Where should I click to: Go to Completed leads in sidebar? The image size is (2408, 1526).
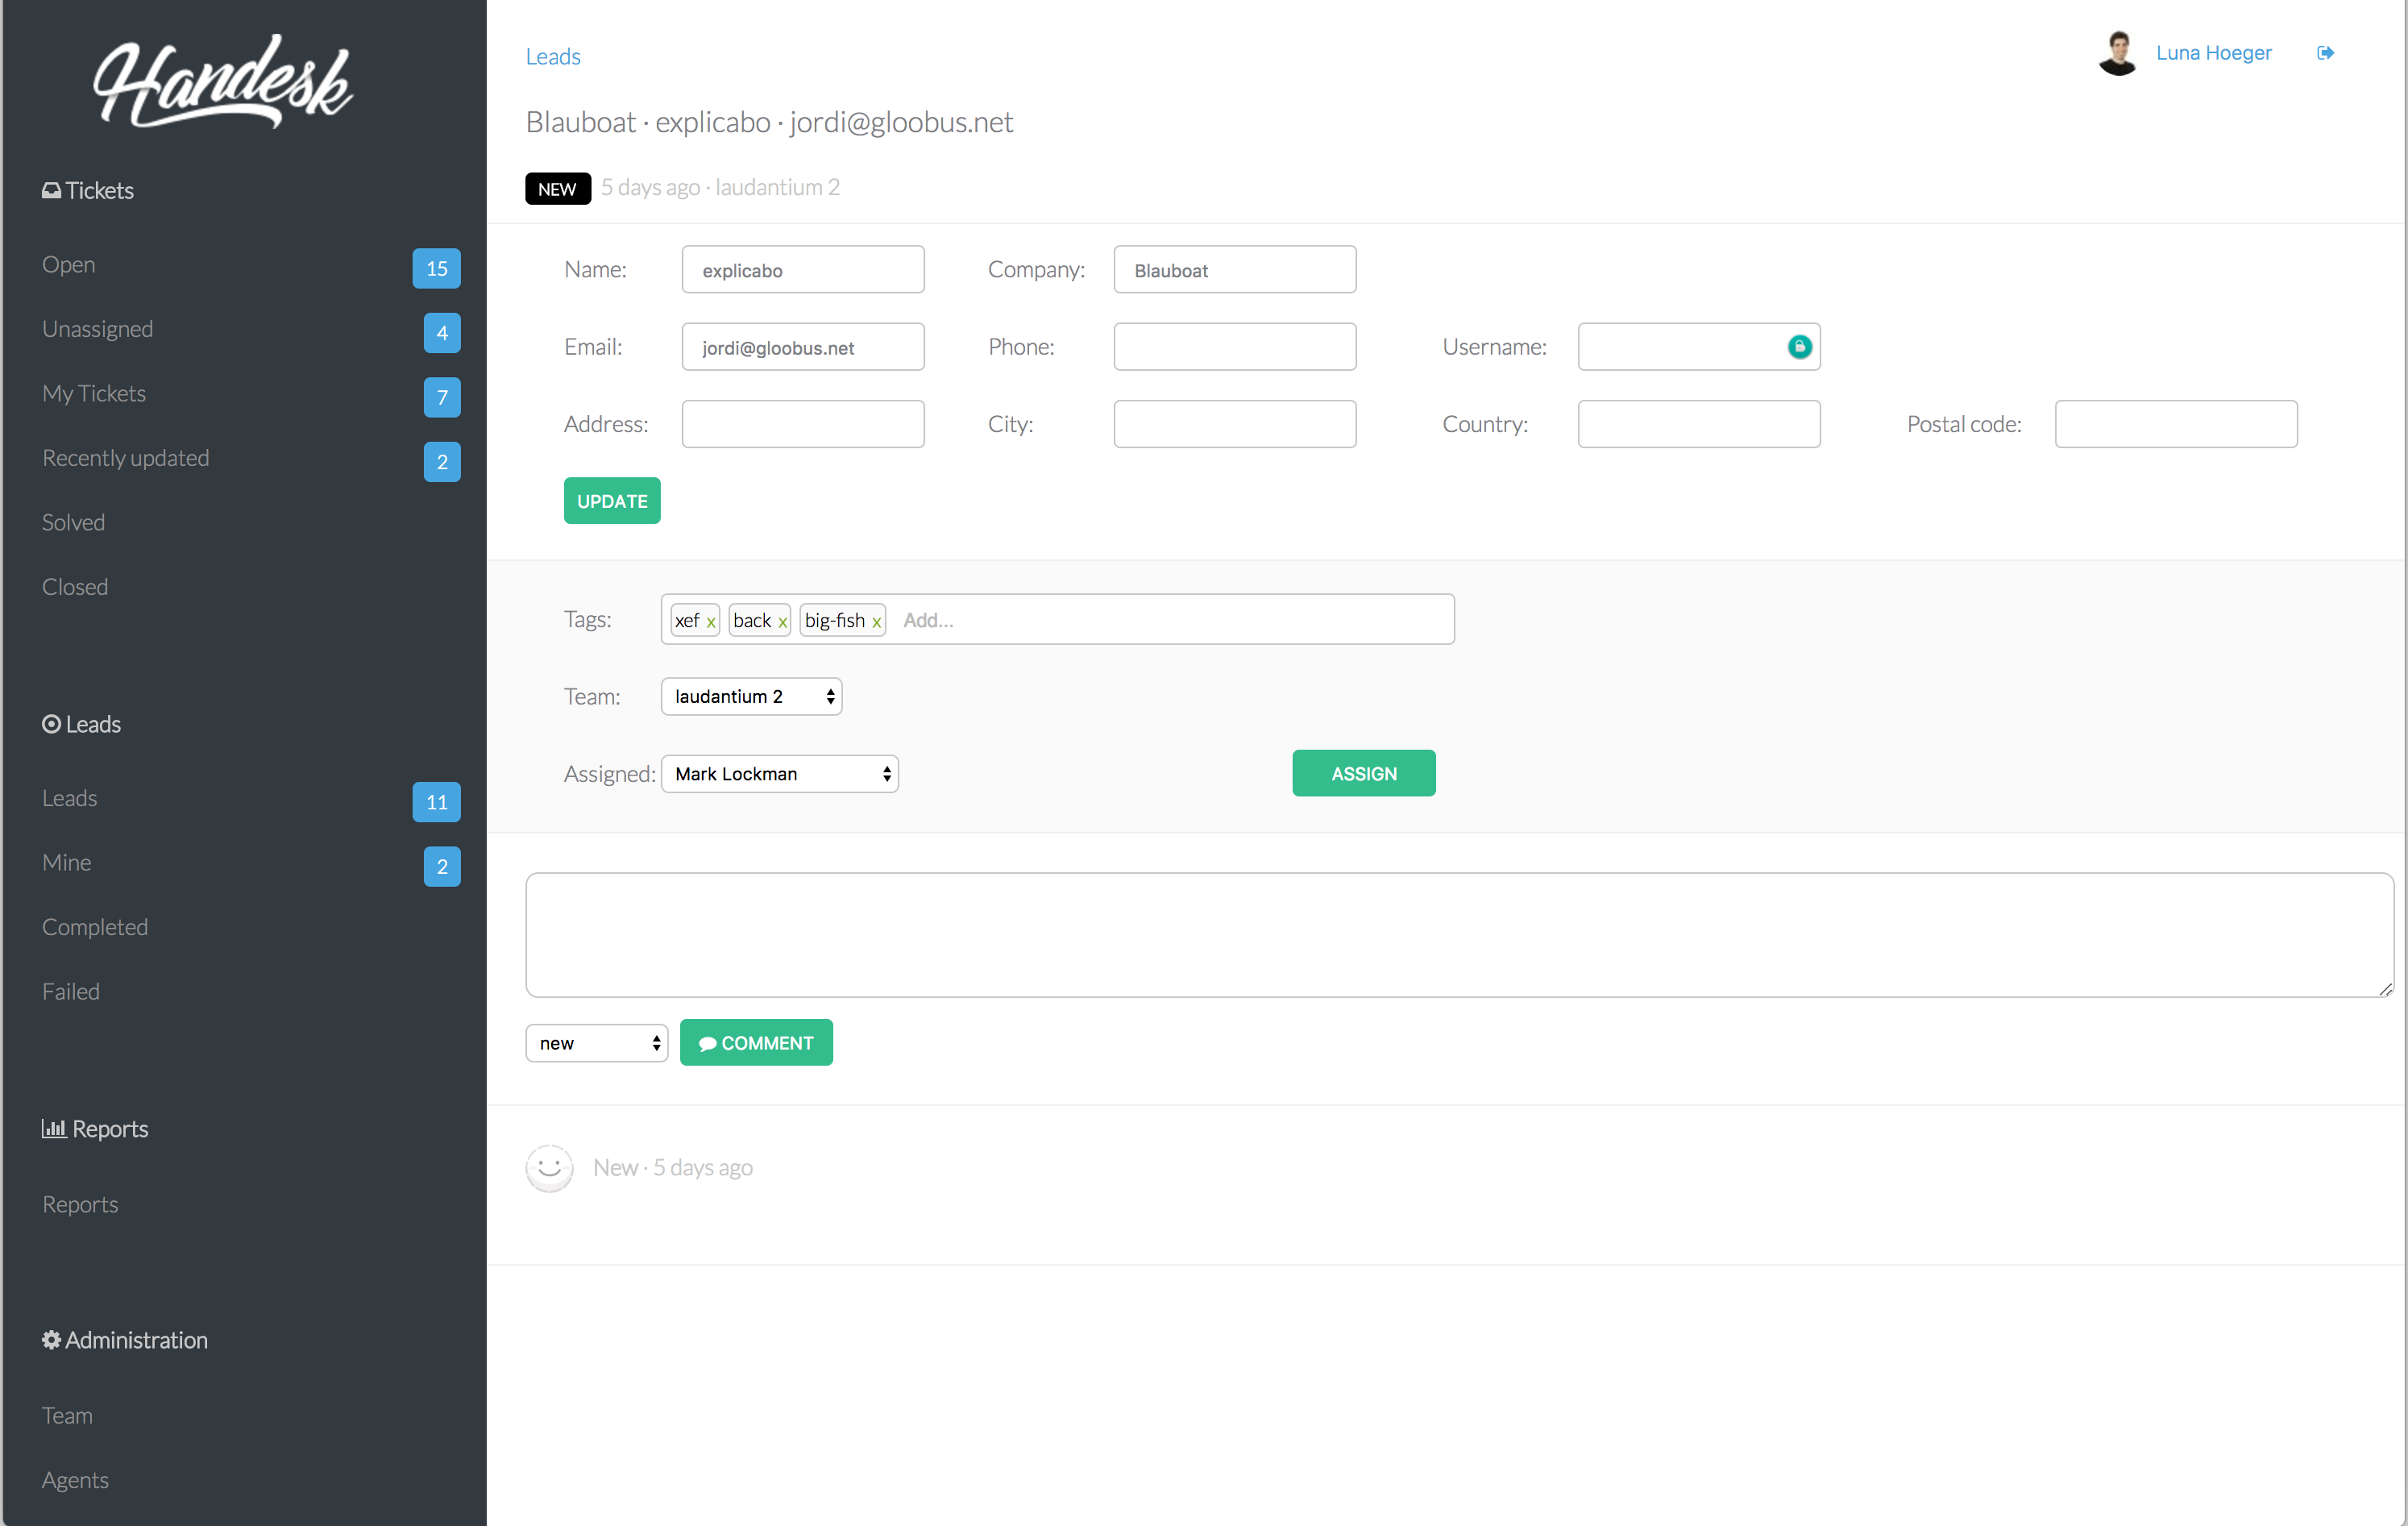95,927
